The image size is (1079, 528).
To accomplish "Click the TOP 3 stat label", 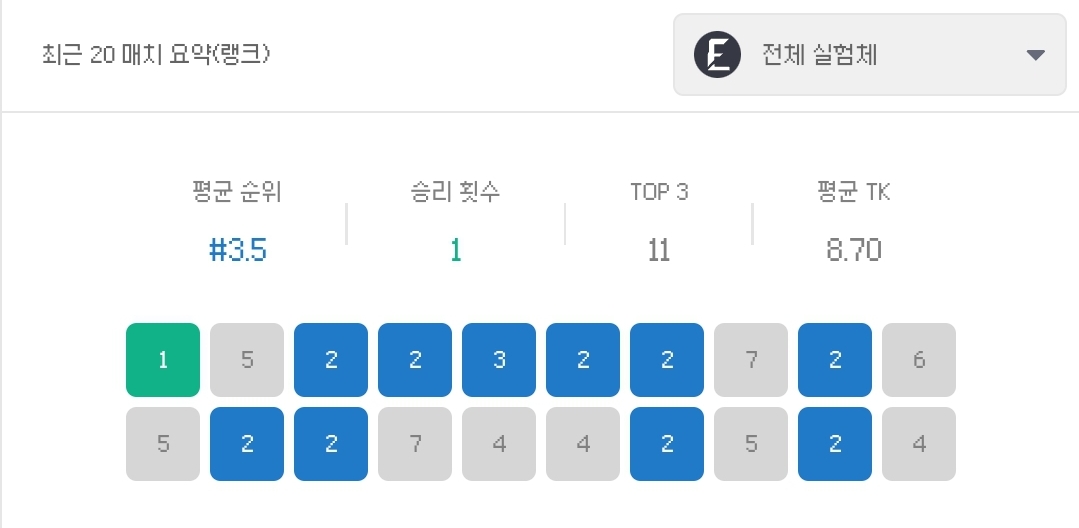I will [659, 193].
